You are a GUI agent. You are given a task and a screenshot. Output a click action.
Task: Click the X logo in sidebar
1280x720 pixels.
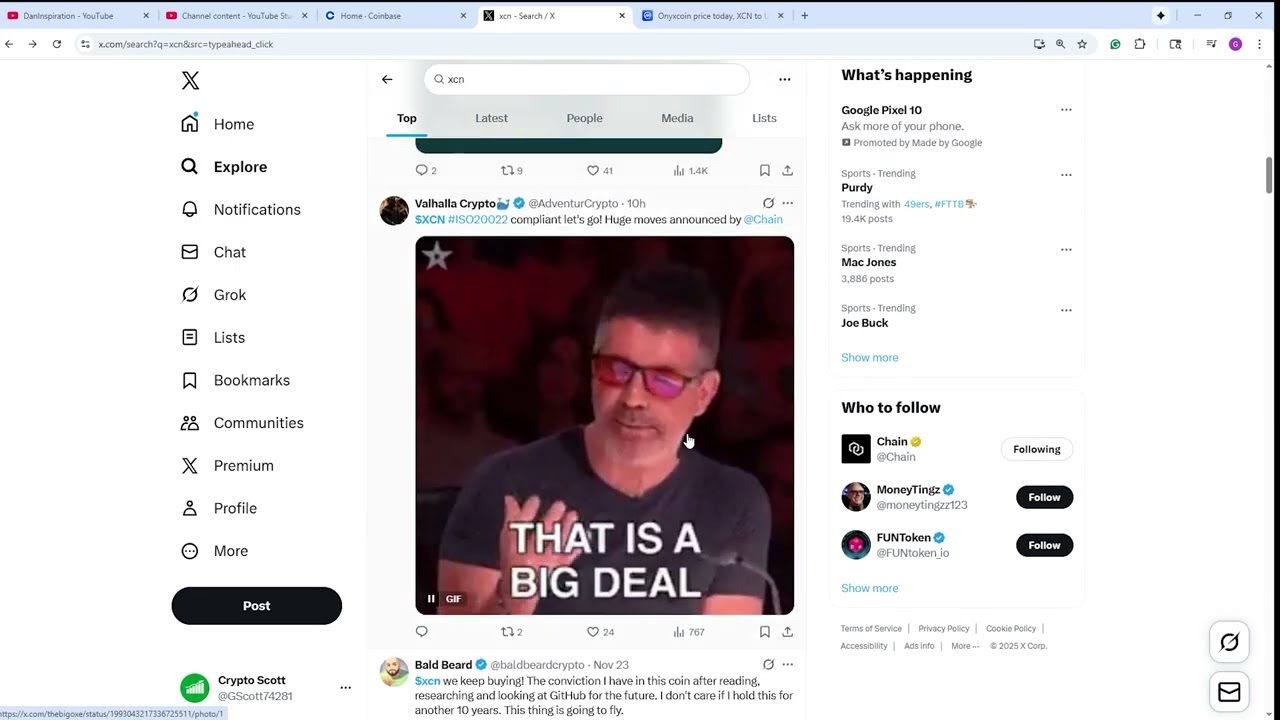click(190, 81)
